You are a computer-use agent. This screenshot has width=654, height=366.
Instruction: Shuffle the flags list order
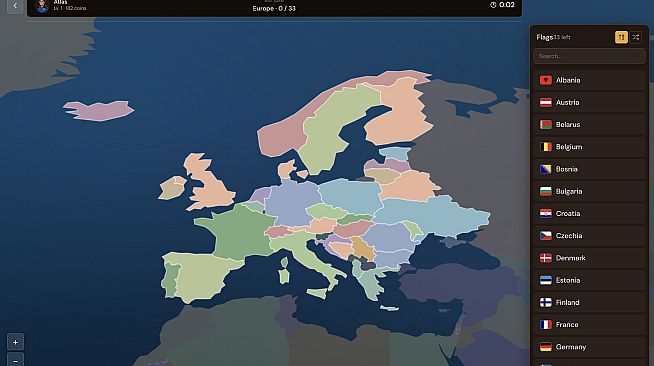pyautogui.click(x=636, y=38)
